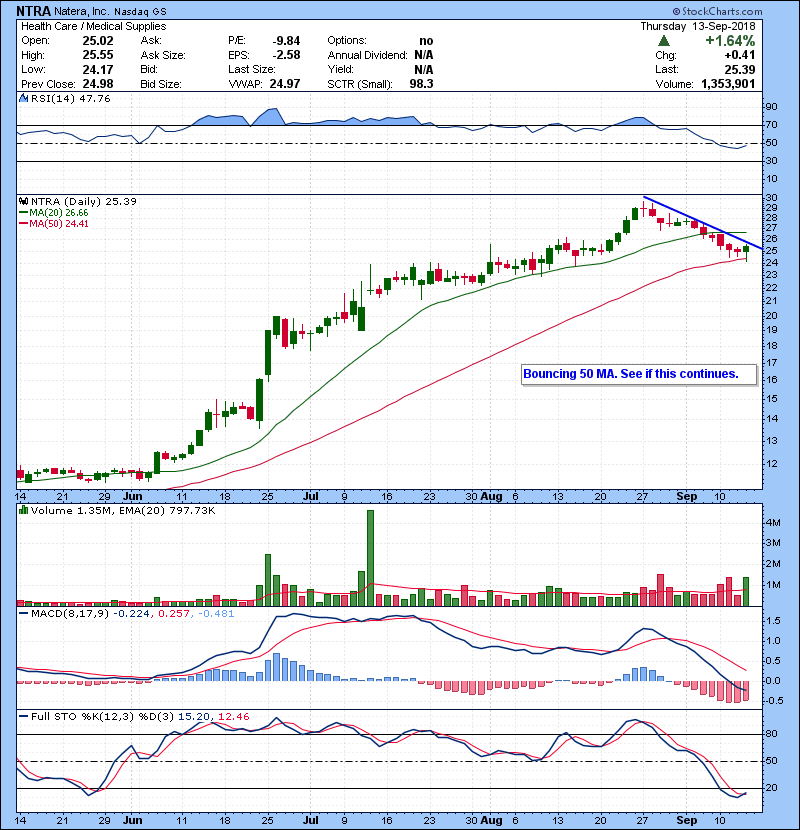Click the MA(20) 26.66 legend text
Viewport: 800px width, 830px height.
click(x=59, y=213)
